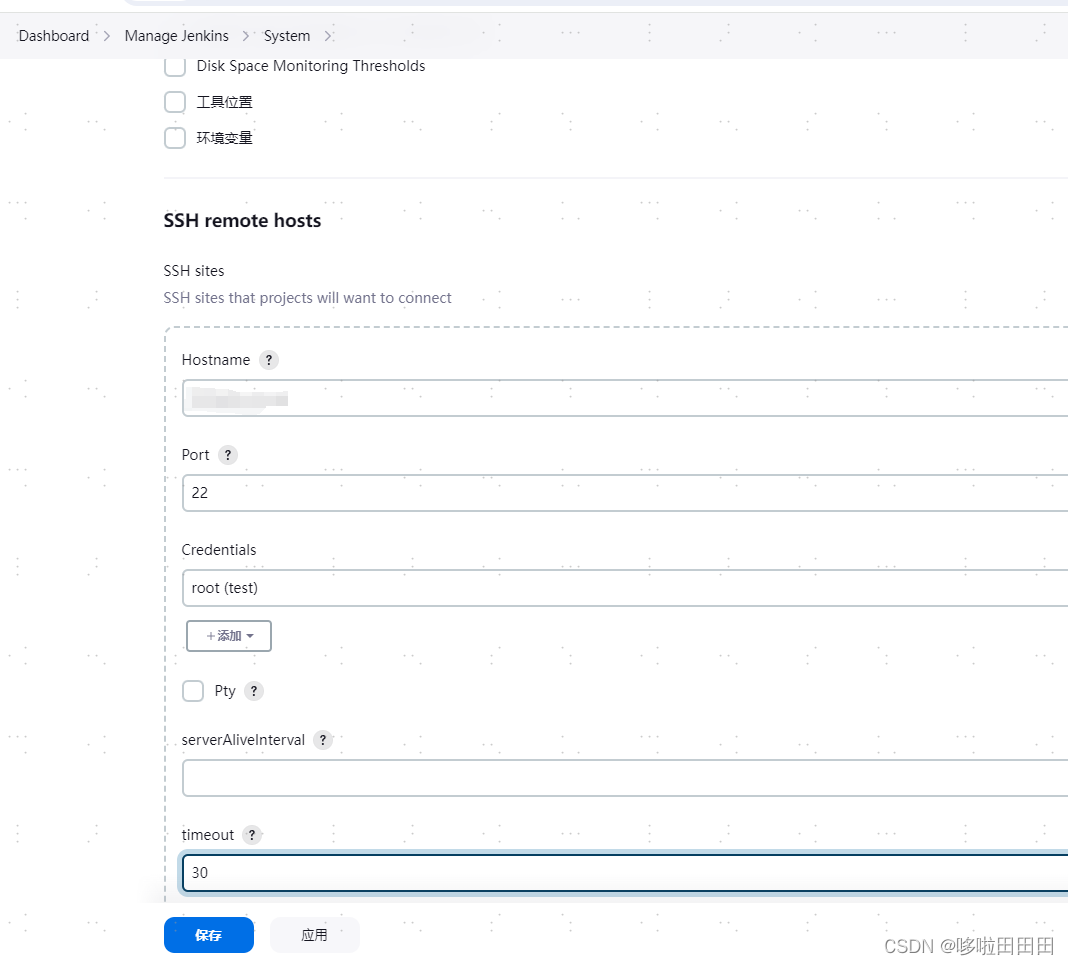The width and height of the screenshot is (1068, 965).
Task: Click the Hostname help question mark icon
Action: [268, 360]
